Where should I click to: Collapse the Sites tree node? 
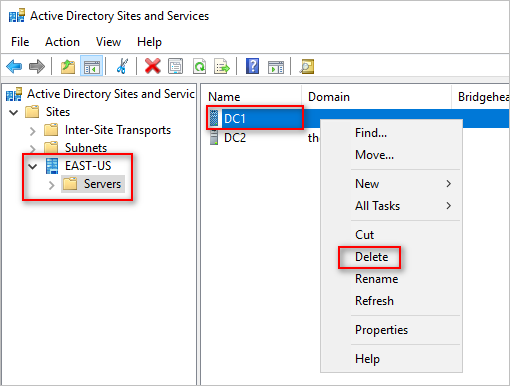(x=14, y=112)
